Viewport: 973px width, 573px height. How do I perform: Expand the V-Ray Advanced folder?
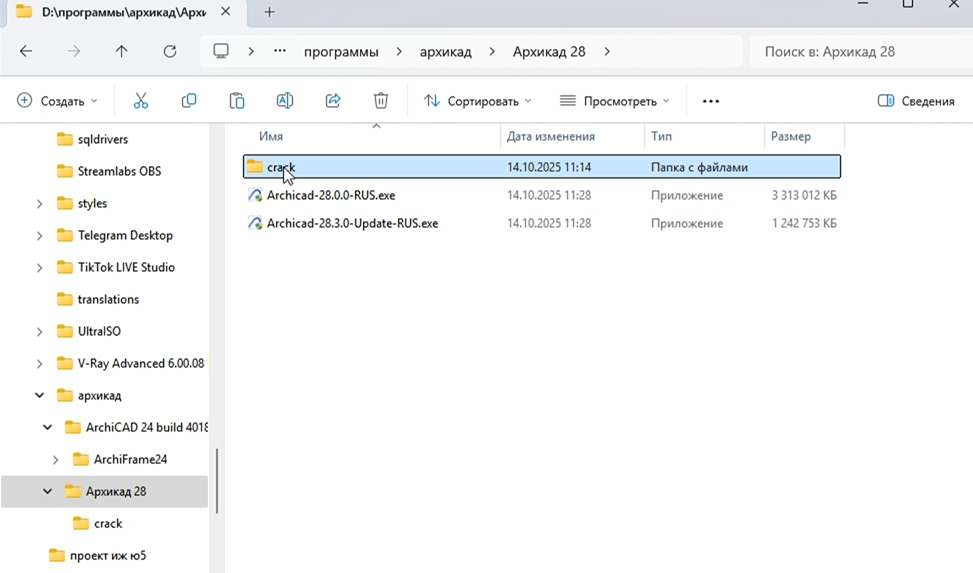click(x=40, y=364)
